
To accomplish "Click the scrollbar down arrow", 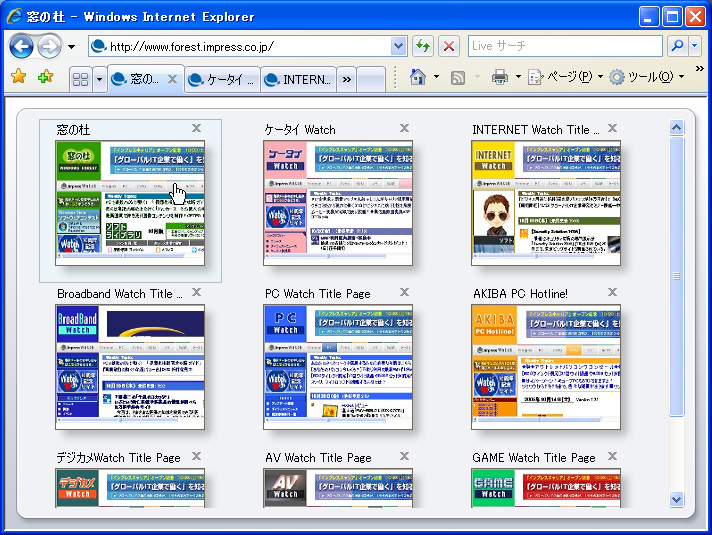I will coord(677,500).
